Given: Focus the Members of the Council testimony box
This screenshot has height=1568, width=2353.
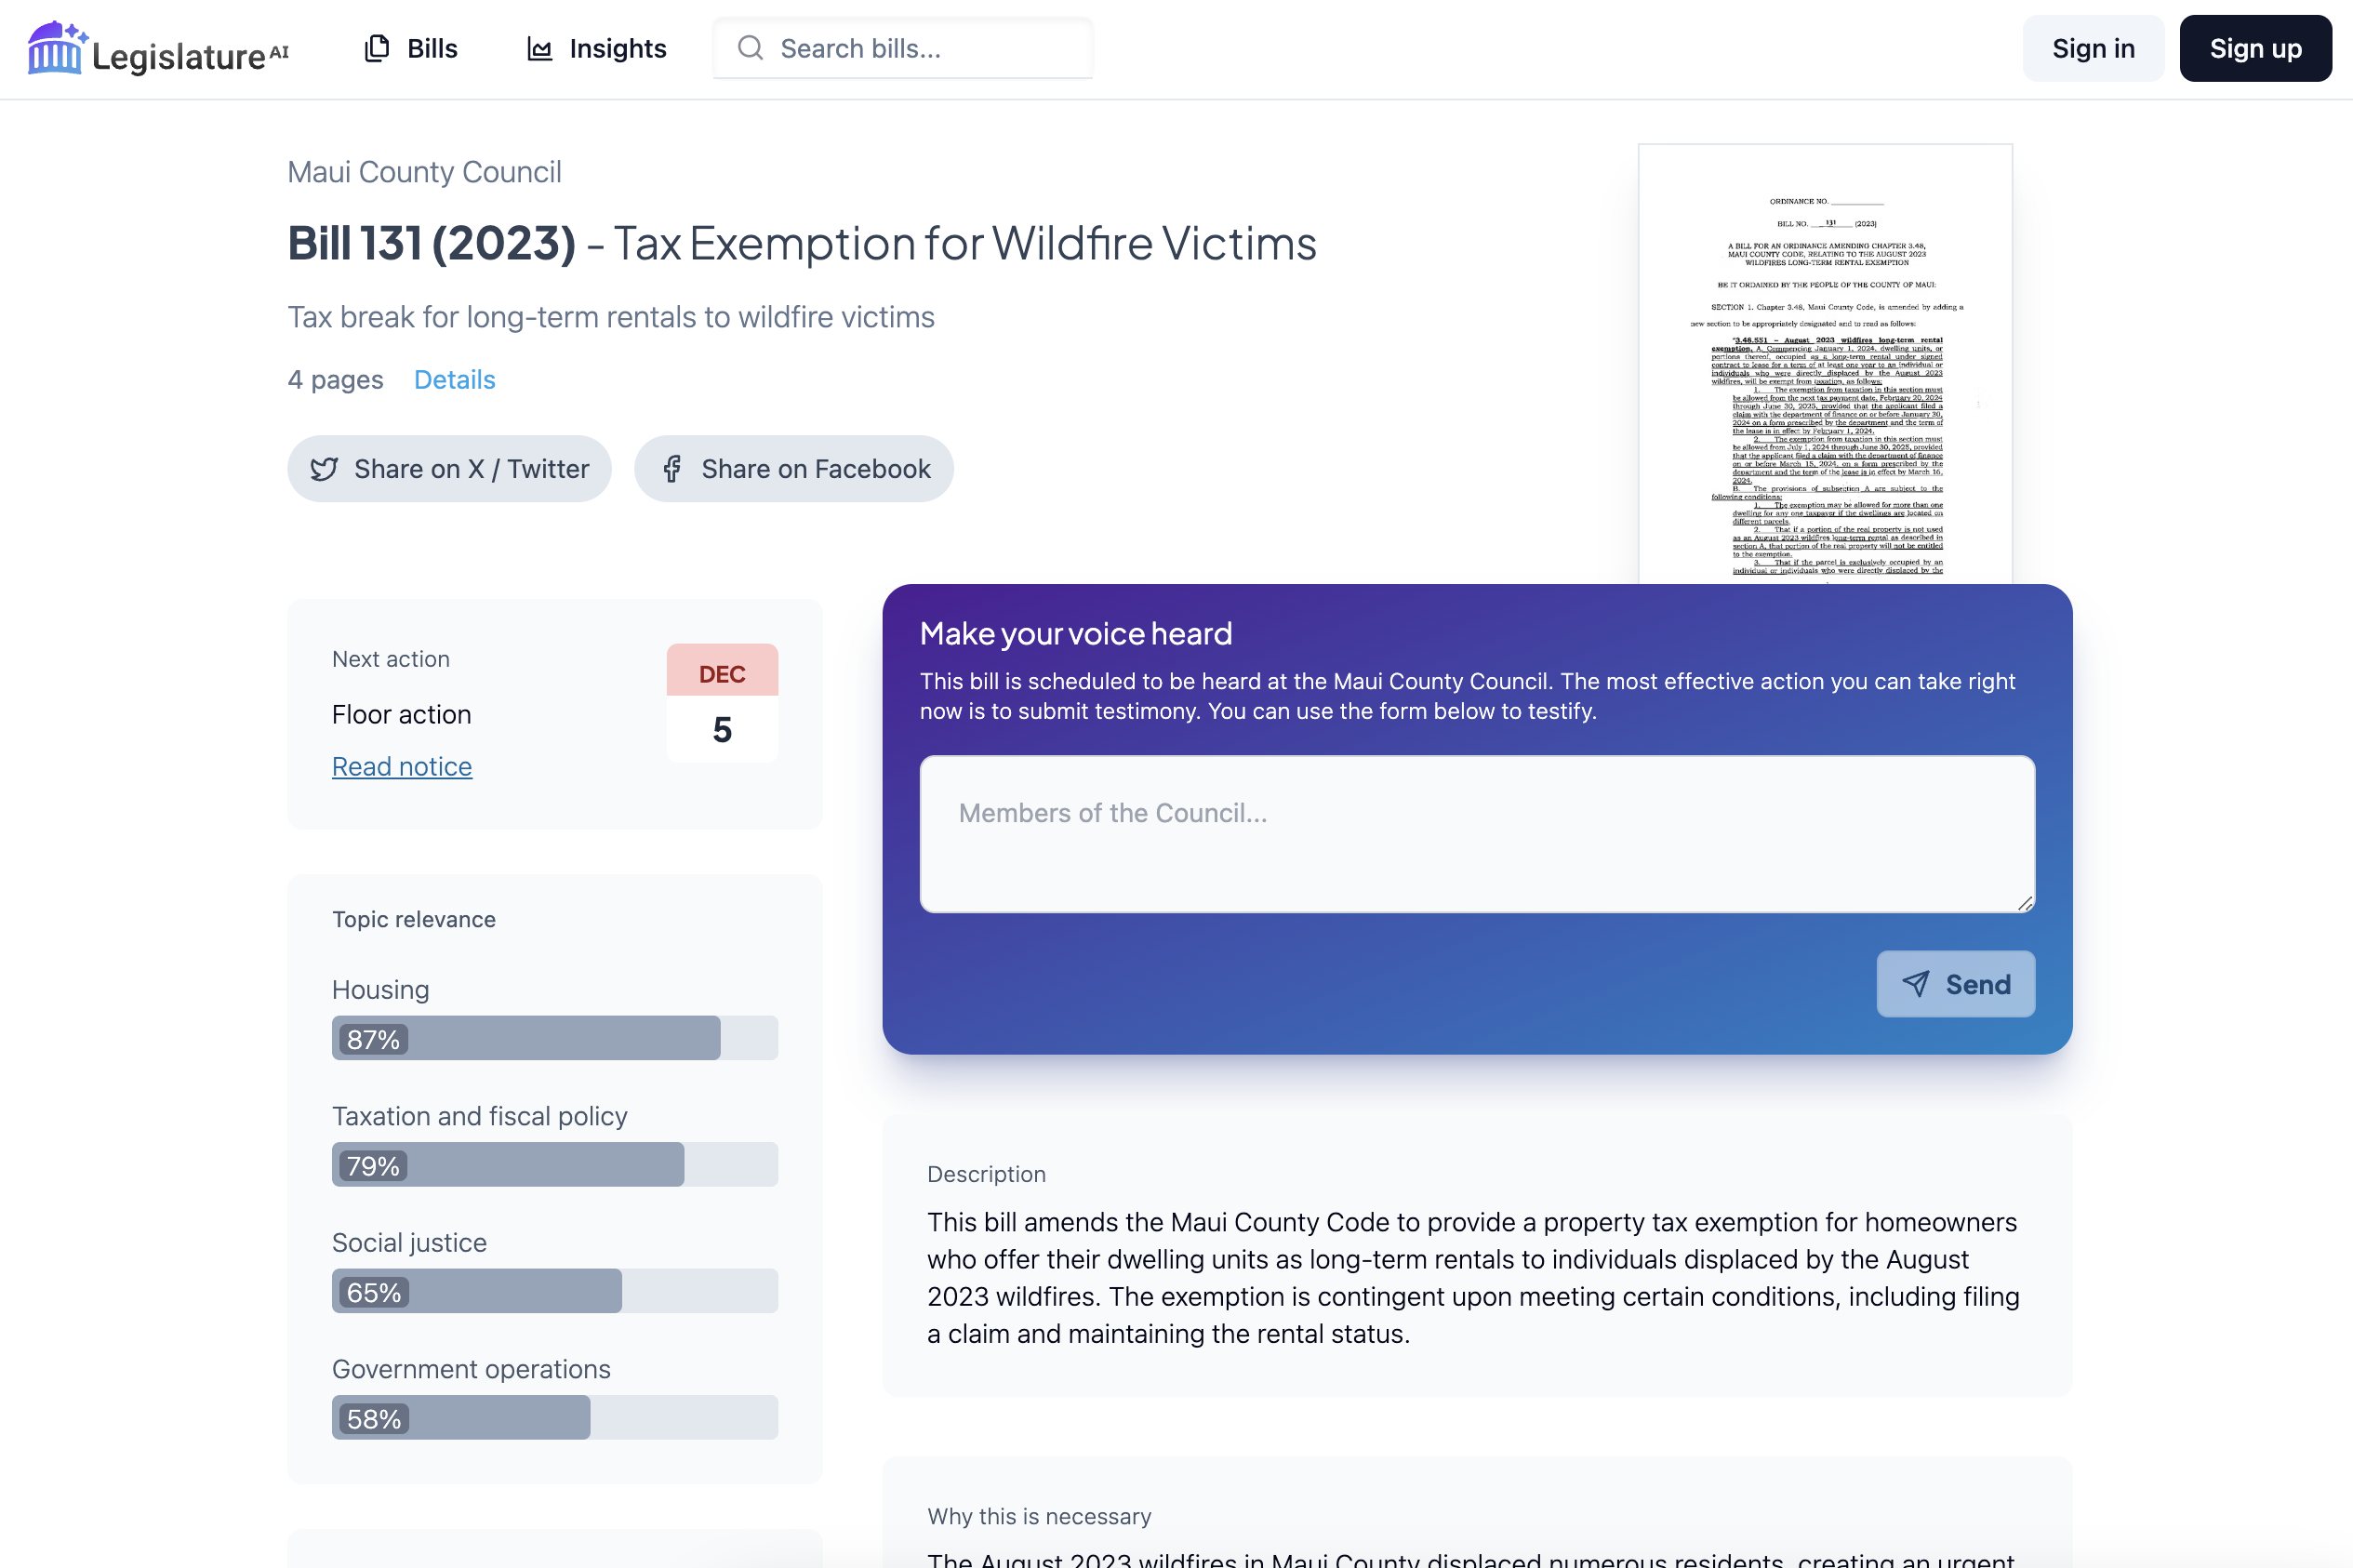Looking at the screenshot, I should [1476, 834].
